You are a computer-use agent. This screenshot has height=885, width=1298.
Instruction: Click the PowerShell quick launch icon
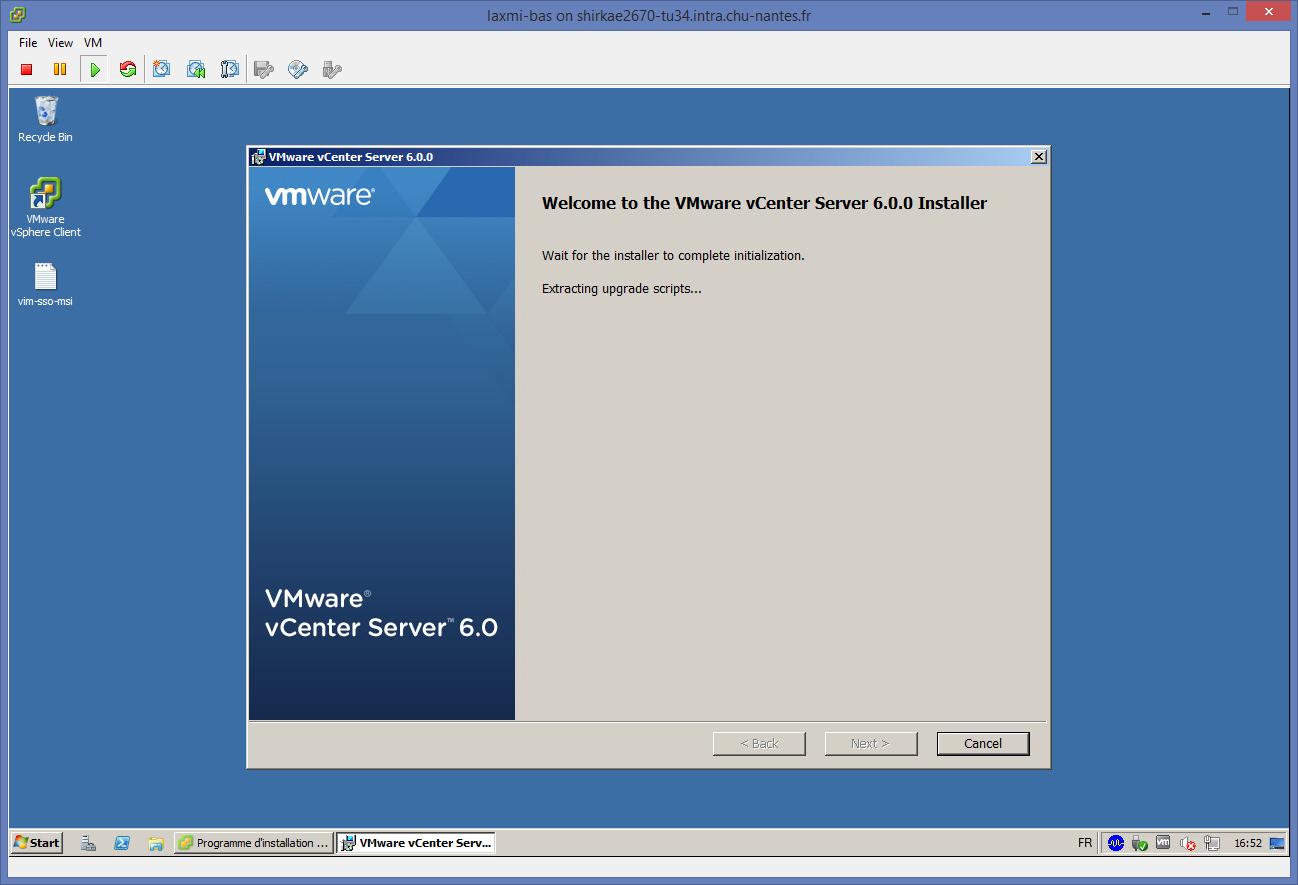(x=122, y=843)
